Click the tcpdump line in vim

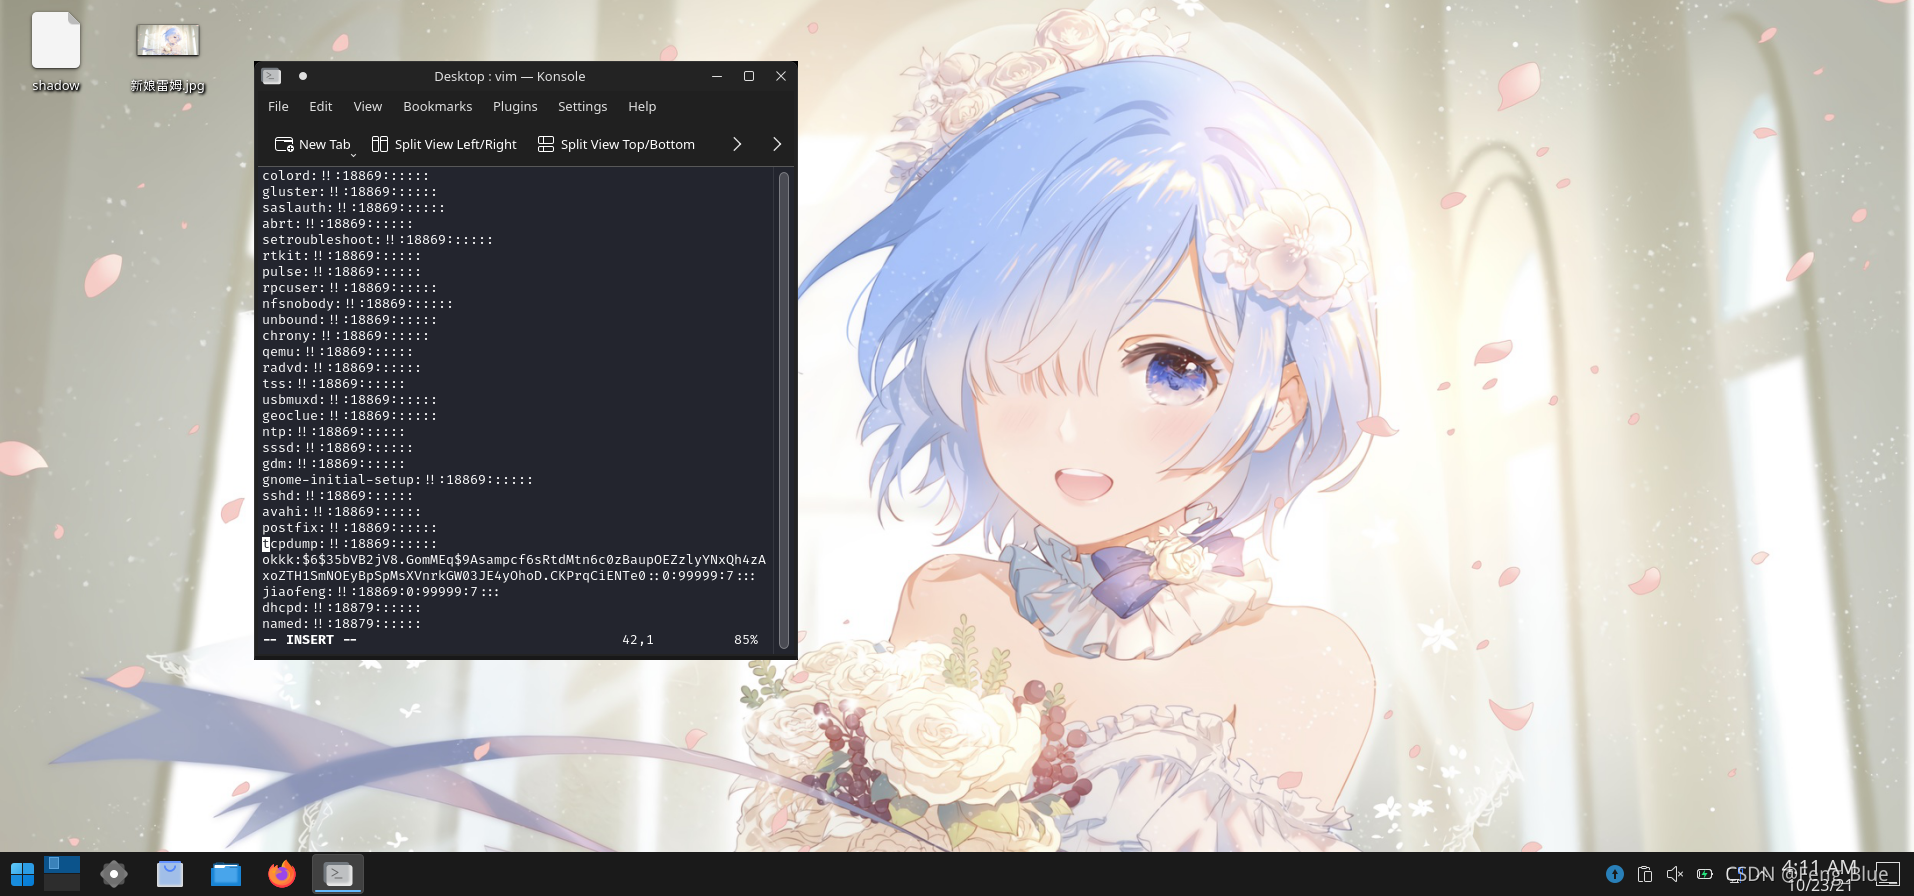pos(349,544)
